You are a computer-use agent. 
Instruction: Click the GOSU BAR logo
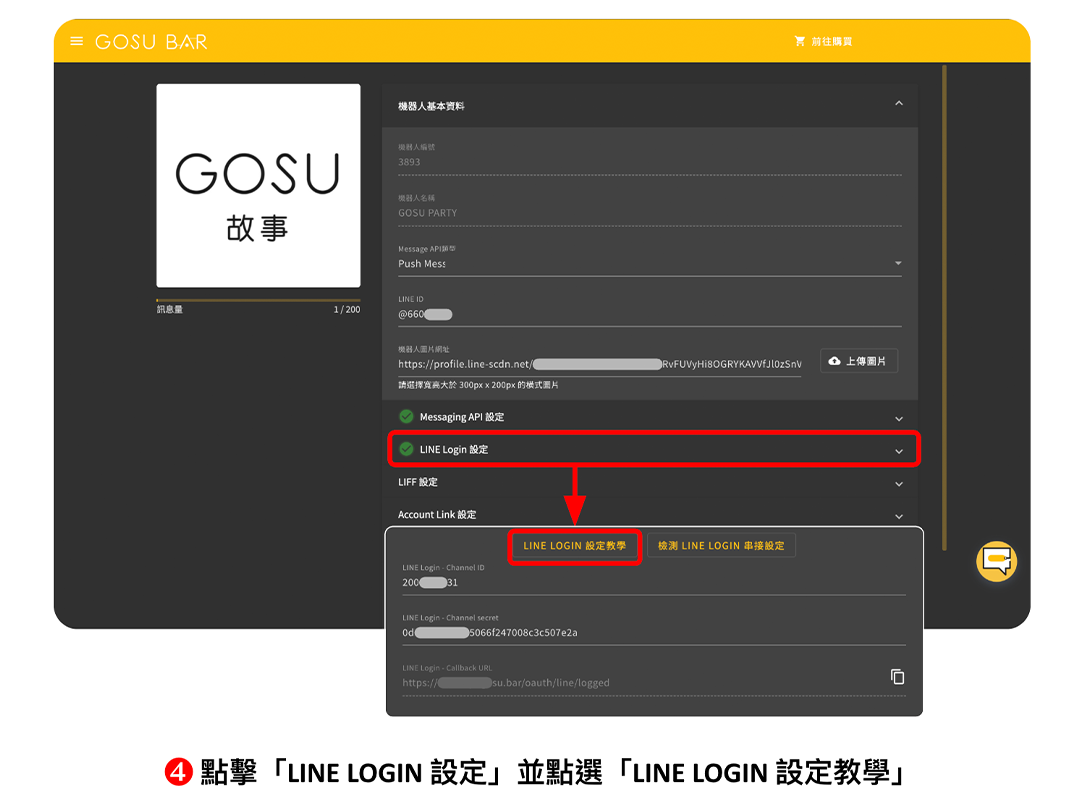152,42
